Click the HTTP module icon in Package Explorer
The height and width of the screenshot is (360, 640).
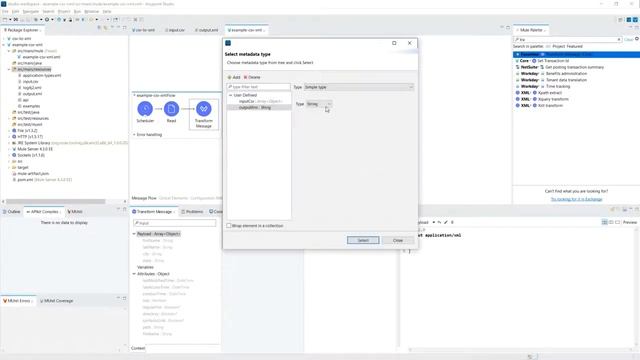(x=14, y=137)
